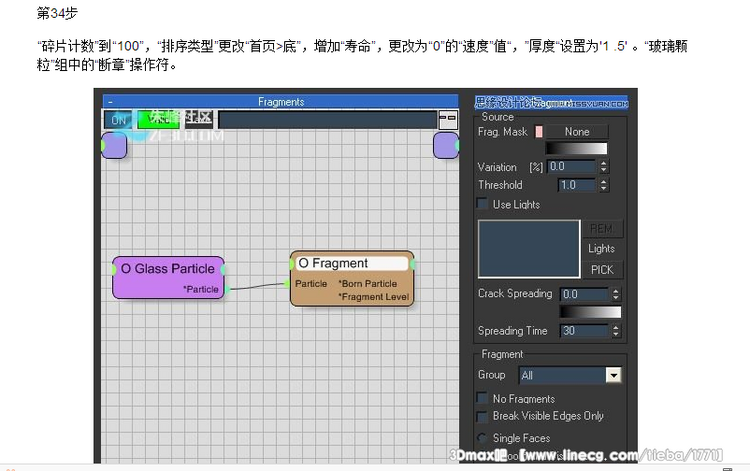Click the None button for Frag. Mask
Screen dimensions: 750x471
tap(577, 131)
